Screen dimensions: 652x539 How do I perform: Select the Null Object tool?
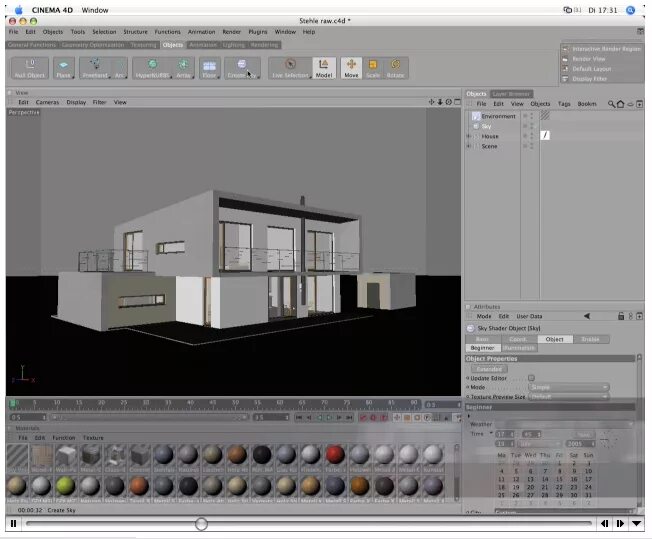30,68
